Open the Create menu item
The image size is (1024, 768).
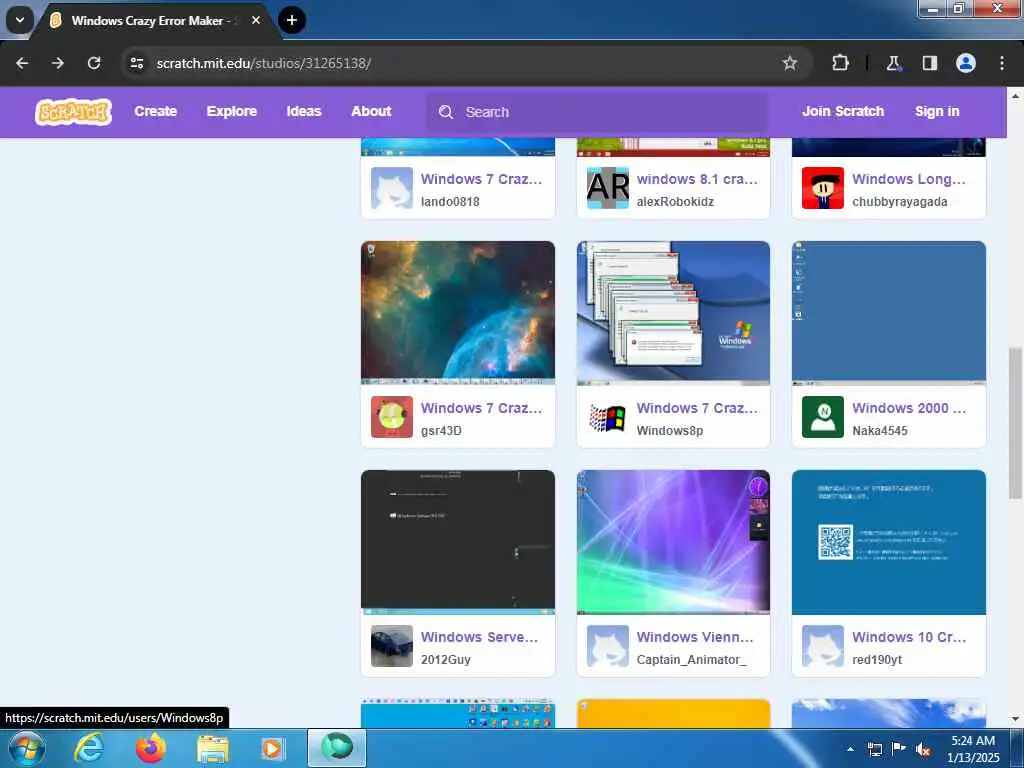pos(155,112)
